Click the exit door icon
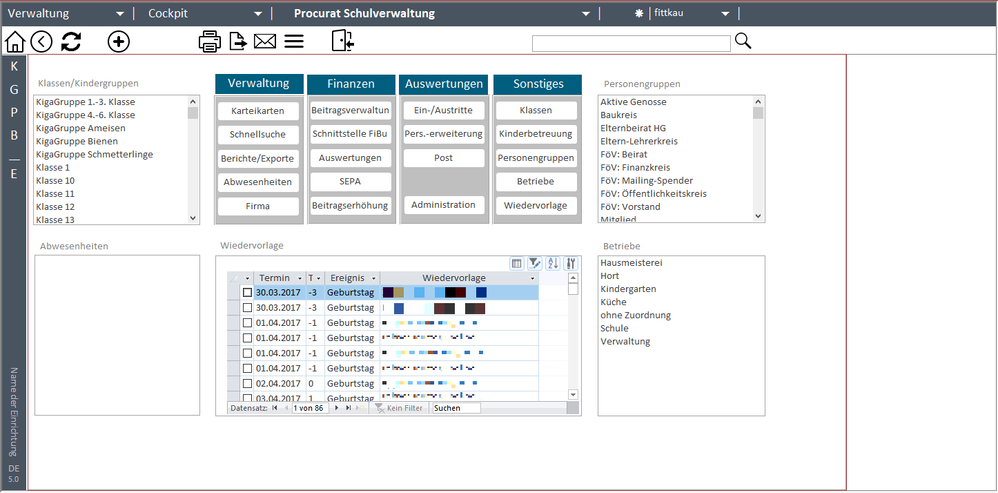This screenshot has height=493, width=998. [x=342, y=41]
